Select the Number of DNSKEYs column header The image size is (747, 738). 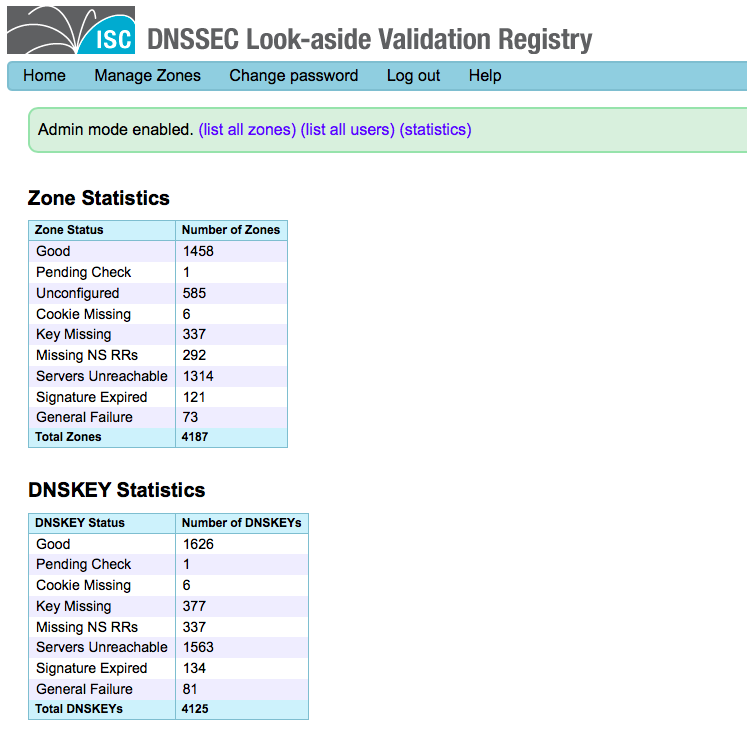[242, 523]
